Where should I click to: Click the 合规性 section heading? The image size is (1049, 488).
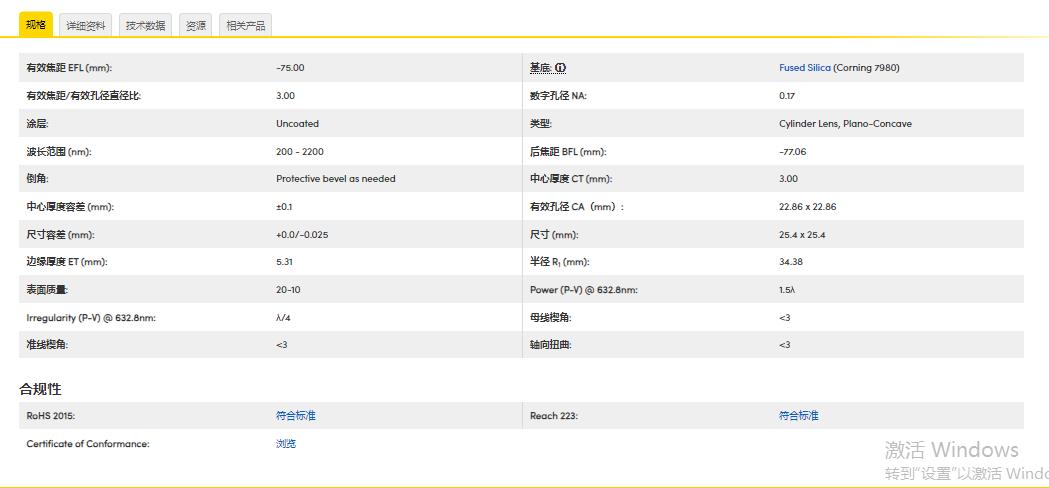coord(40,389)
